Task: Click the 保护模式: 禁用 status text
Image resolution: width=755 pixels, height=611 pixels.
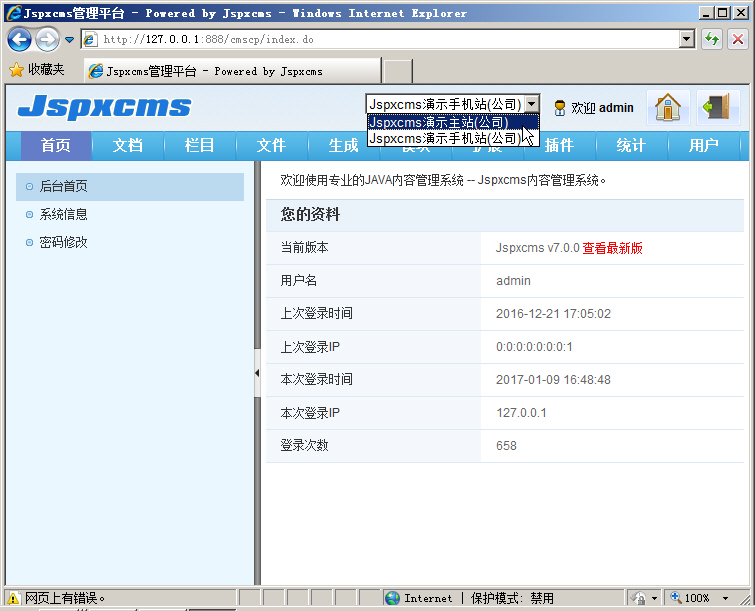Action: [x=512, y=598]
